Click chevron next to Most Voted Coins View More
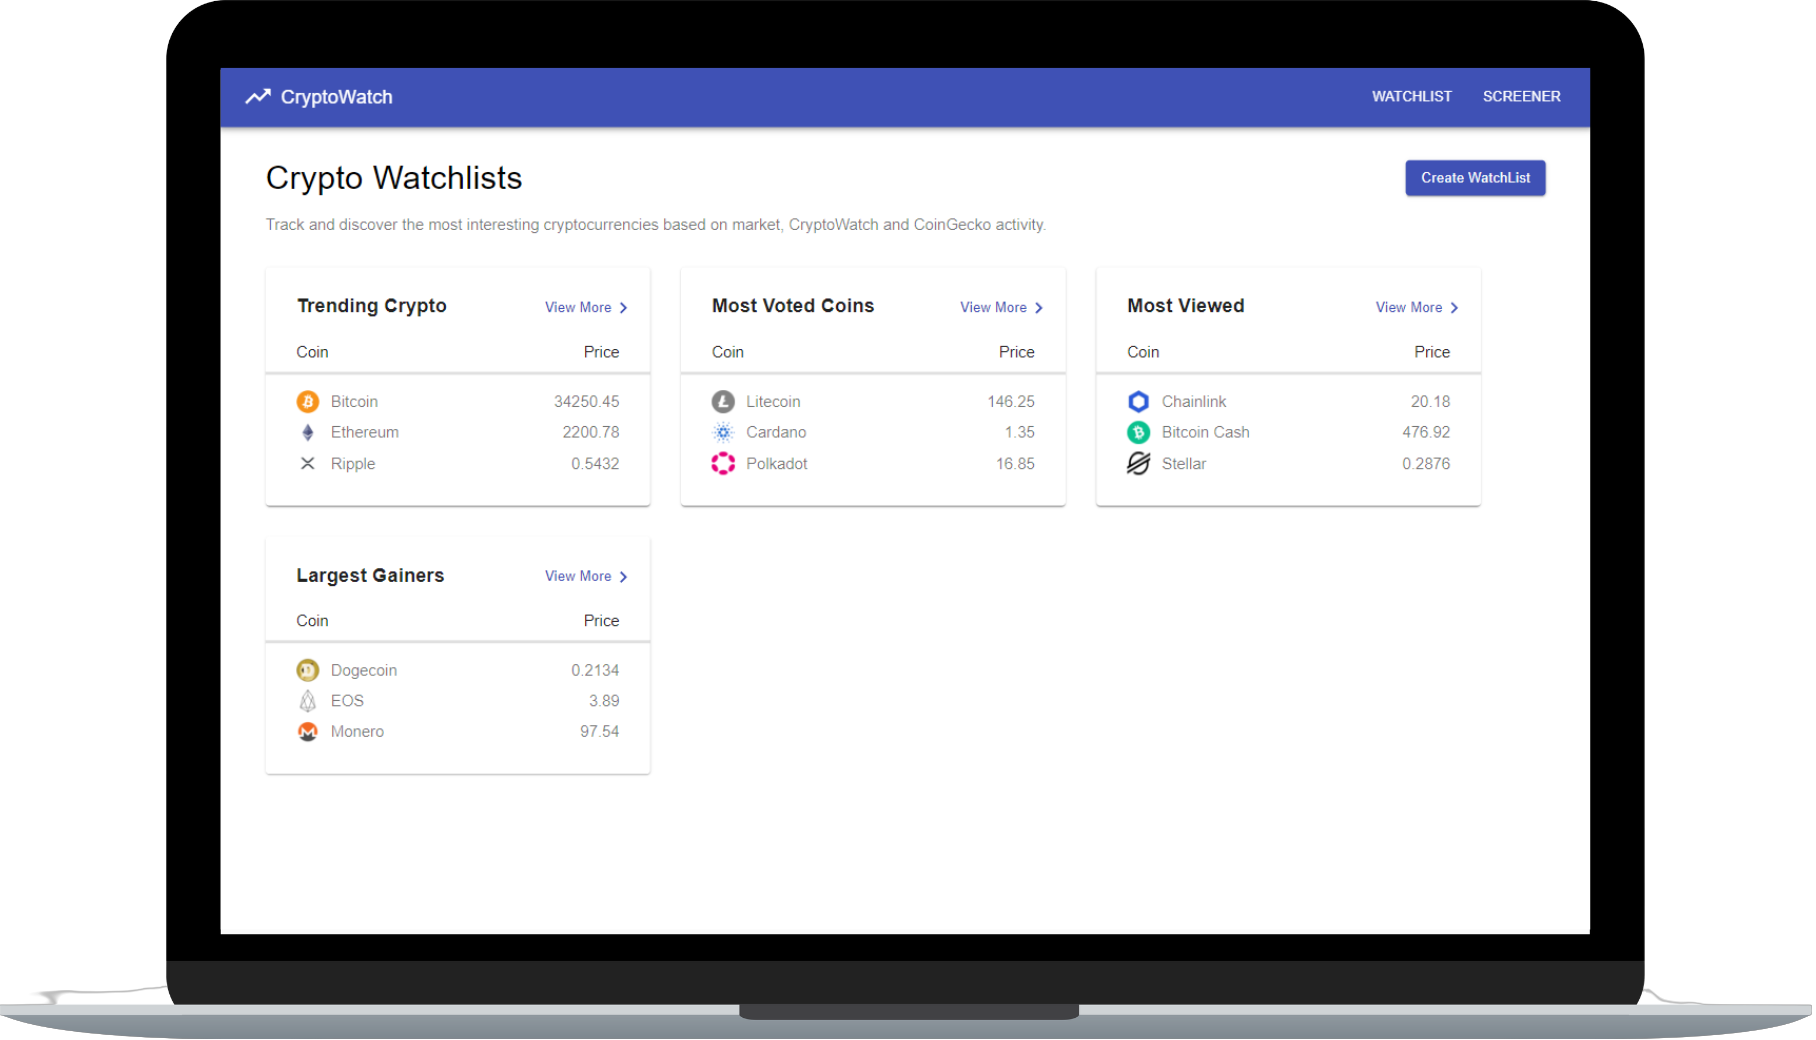The width and height of the screenshot is (1816, 1040). 1039,308
